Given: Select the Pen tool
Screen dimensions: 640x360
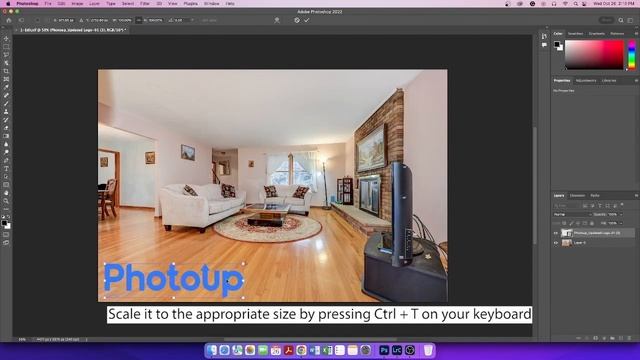Looking at the screenshot, I should [x=6, y=160].
